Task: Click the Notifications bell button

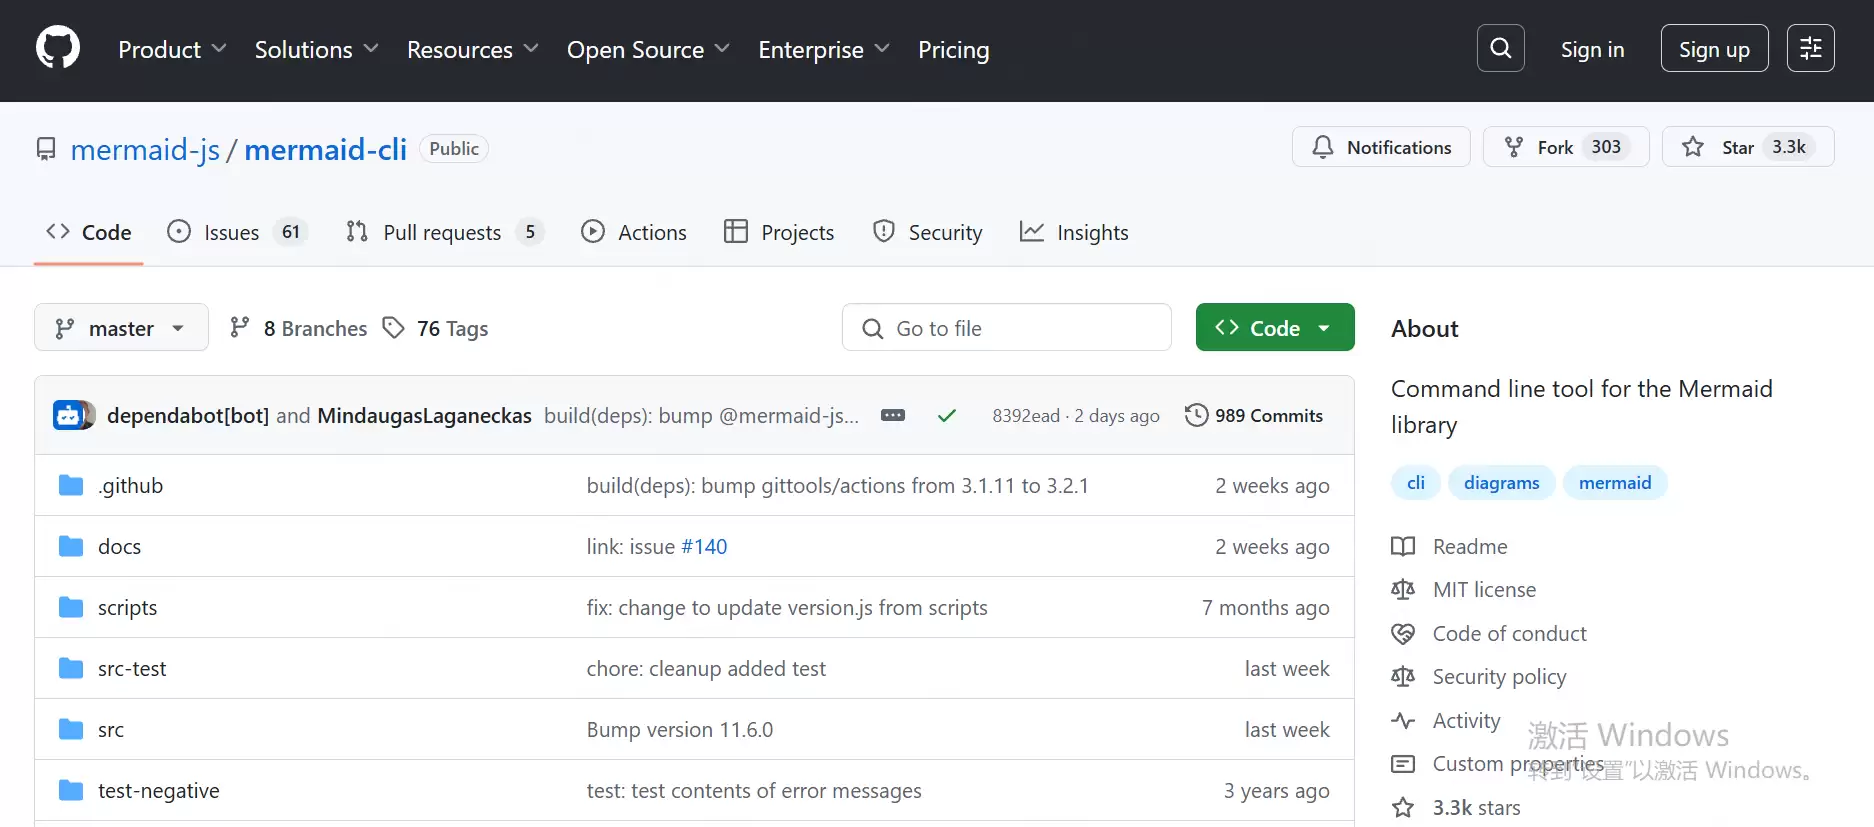Action: (x=1381, y=147)
